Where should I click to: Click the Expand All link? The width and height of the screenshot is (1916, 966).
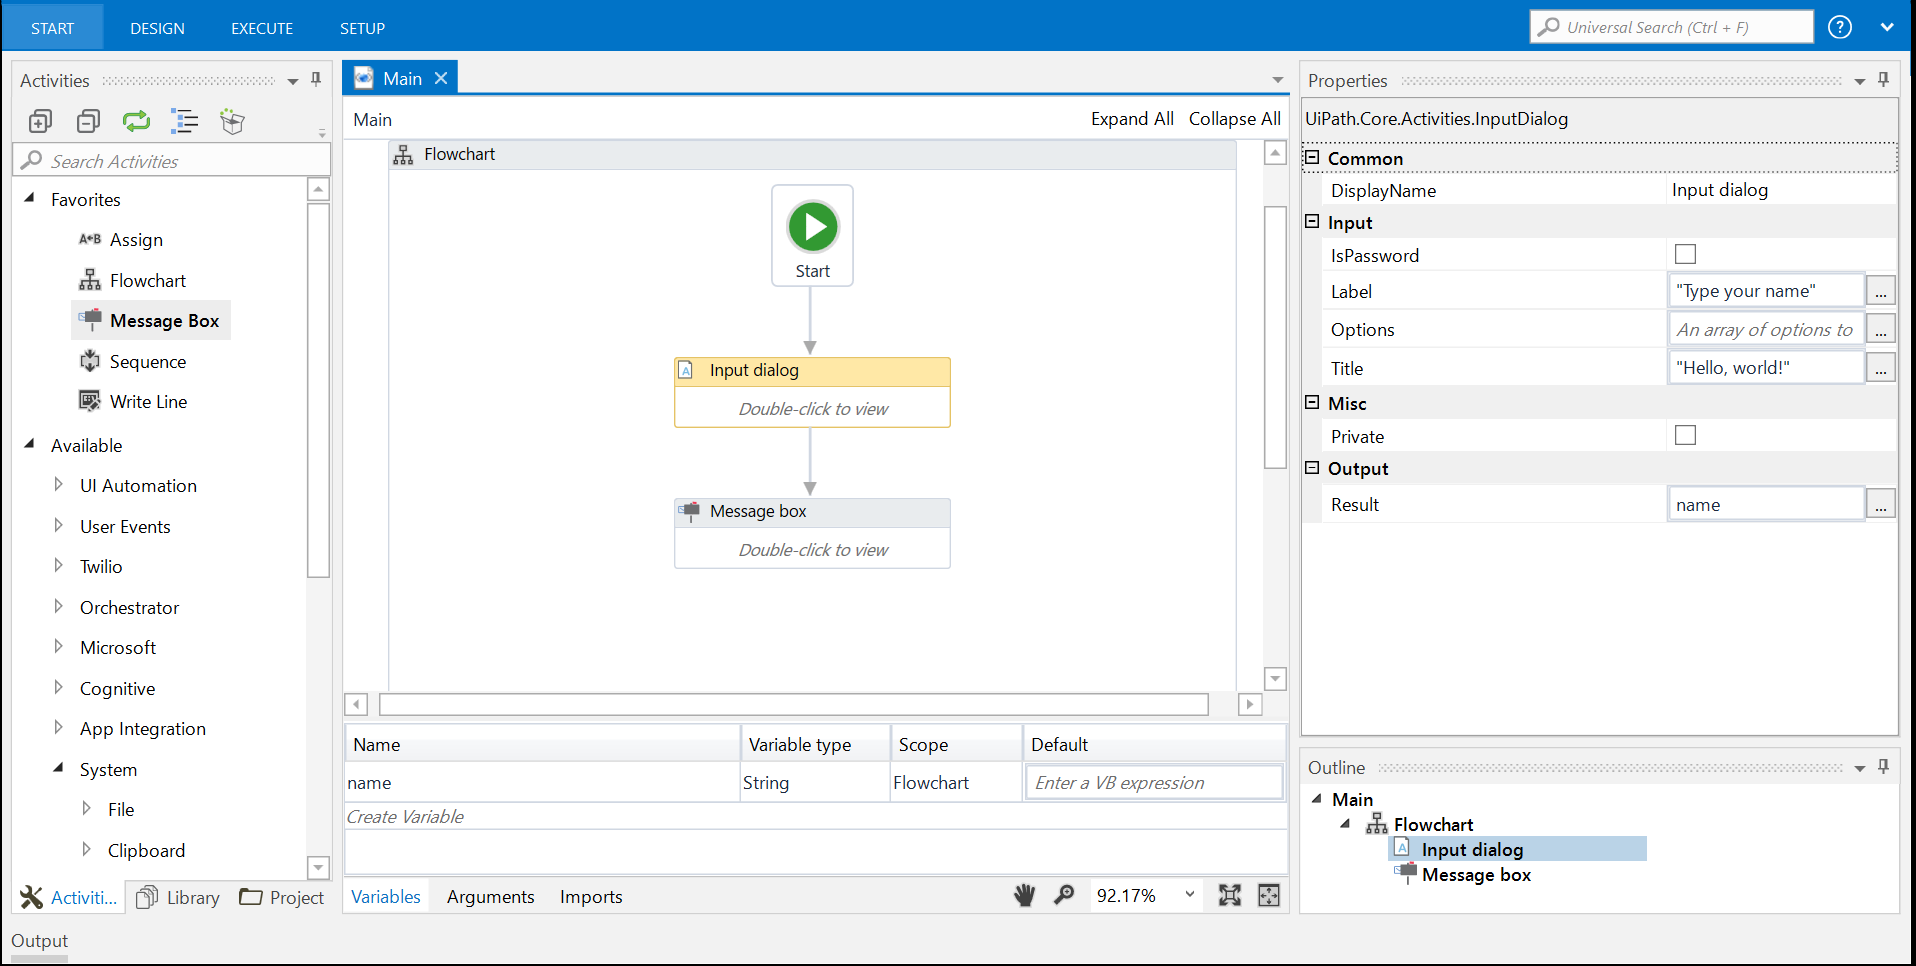1132,119
